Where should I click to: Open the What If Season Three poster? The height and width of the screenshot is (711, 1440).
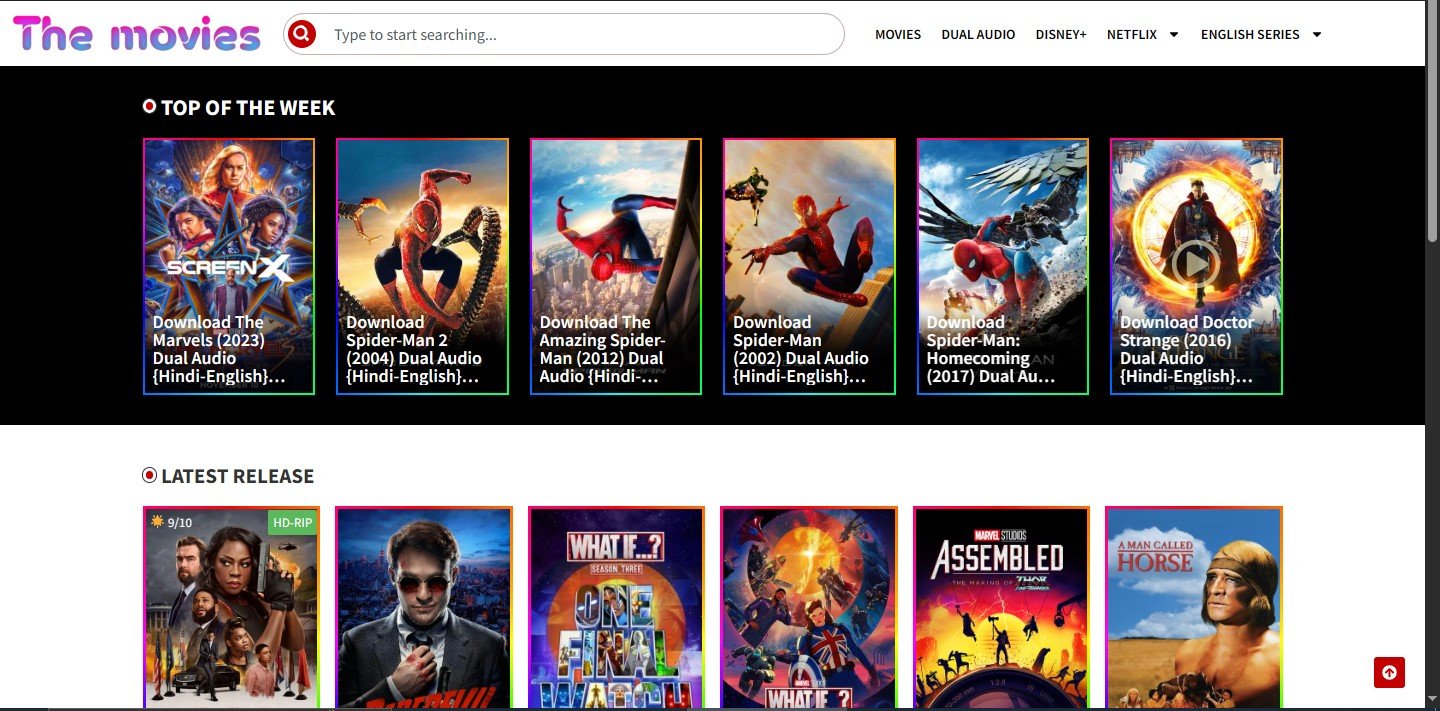[x=616, y=608]
